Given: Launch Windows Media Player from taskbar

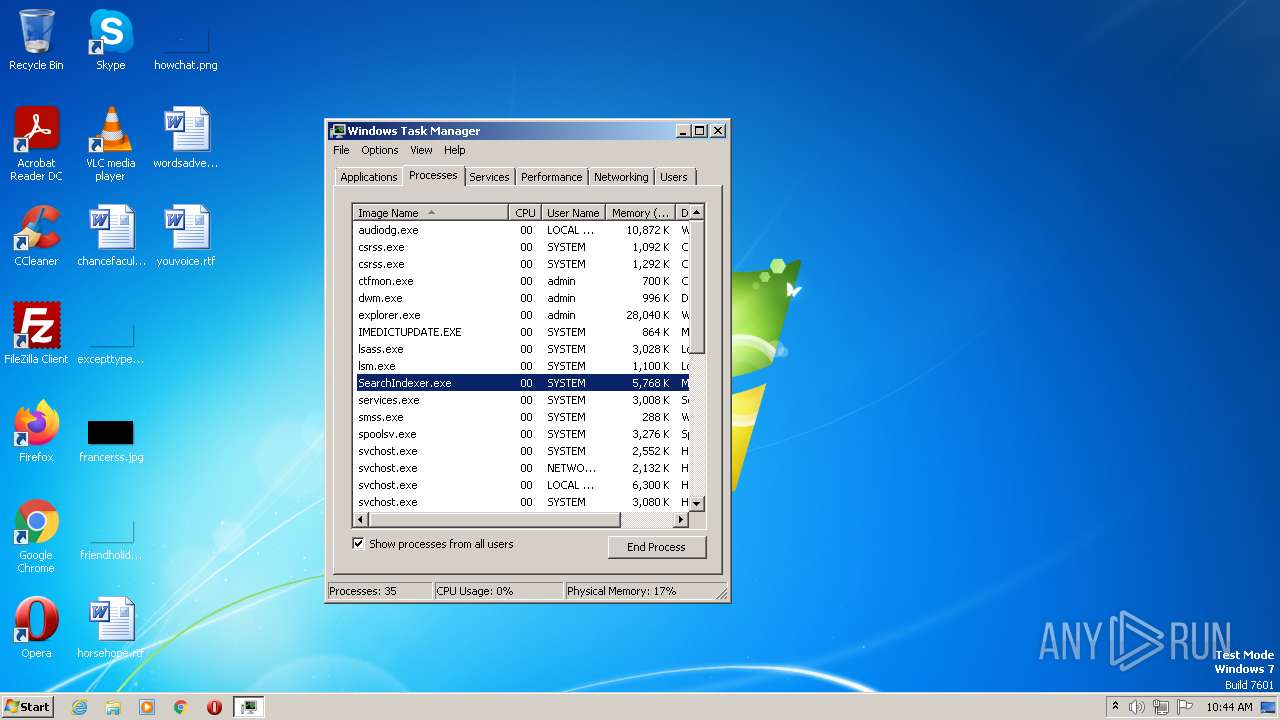Looking at the screenshot, I should pos(147,707).
